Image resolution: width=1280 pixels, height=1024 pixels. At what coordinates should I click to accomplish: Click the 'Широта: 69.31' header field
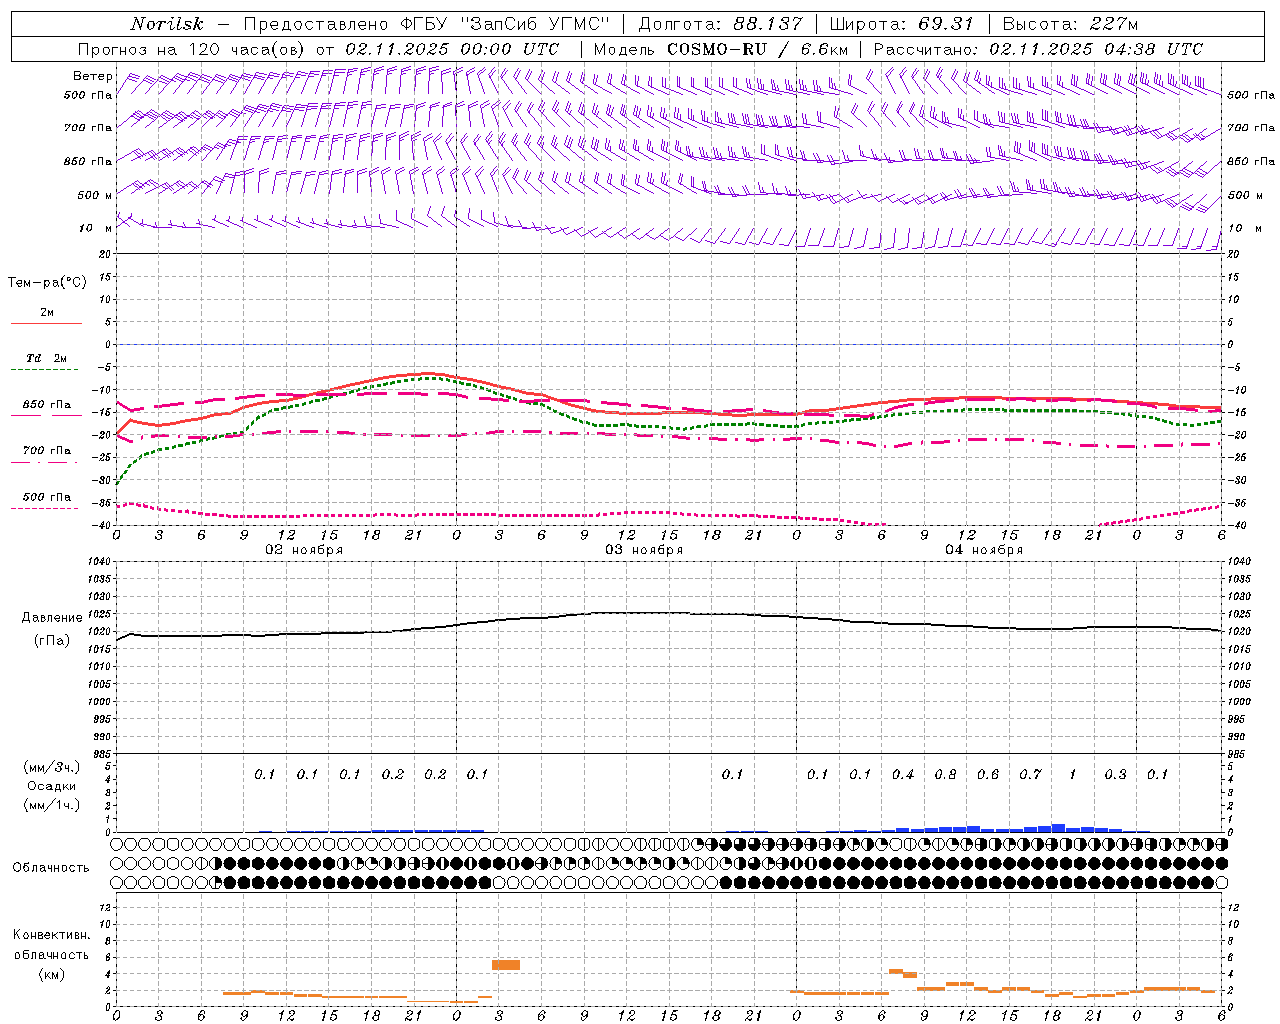click(901, 24)
